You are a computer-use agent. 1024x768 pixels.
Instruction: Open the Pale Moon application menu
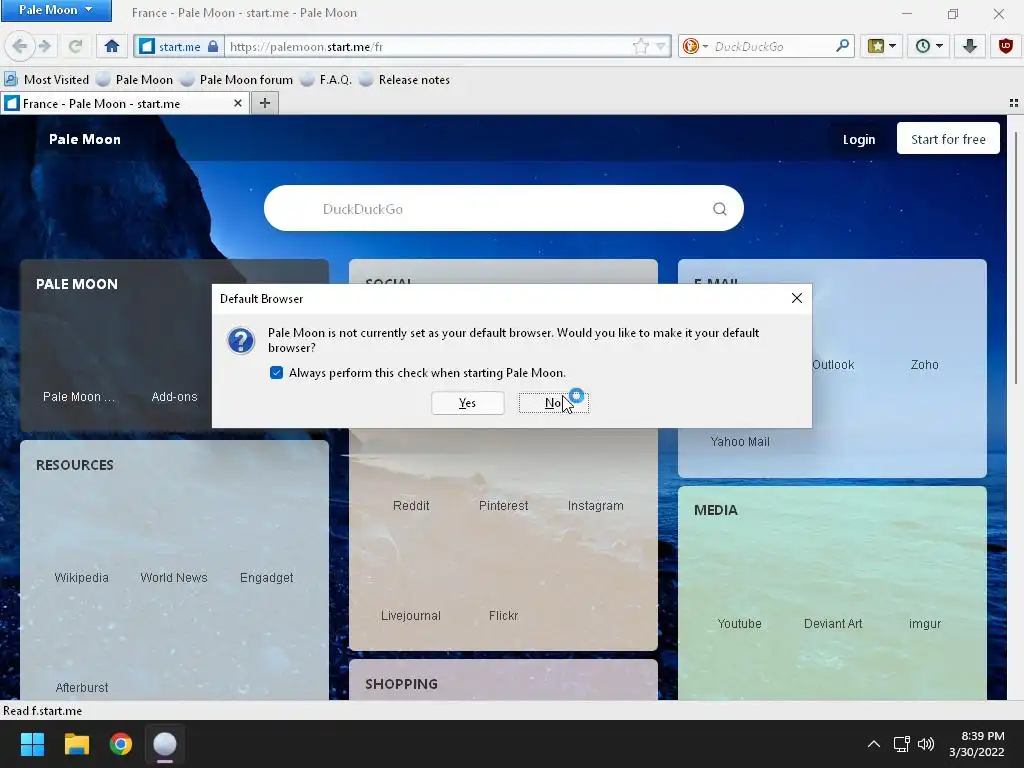click(x=56, y=10)
